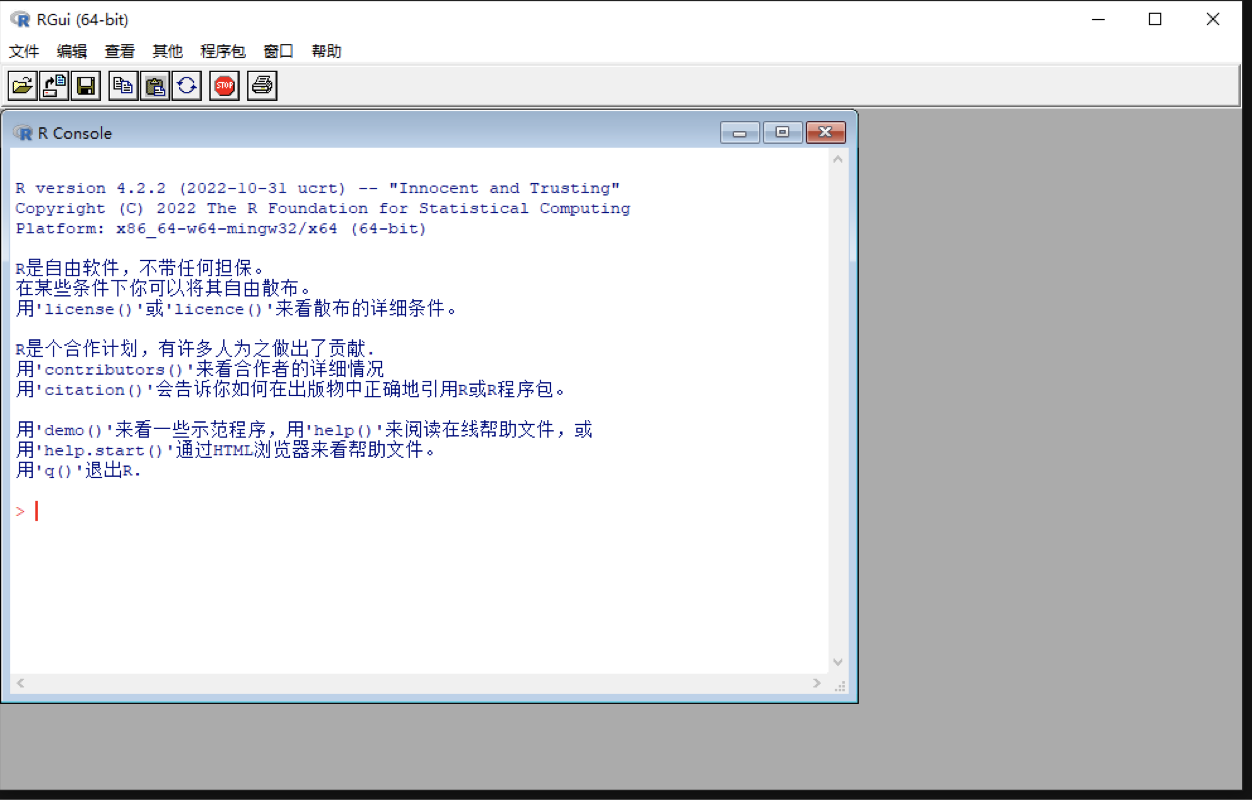Open the 编辑 menu
The height and width of the screenshot is (800, 1252).
coord(72,51)
